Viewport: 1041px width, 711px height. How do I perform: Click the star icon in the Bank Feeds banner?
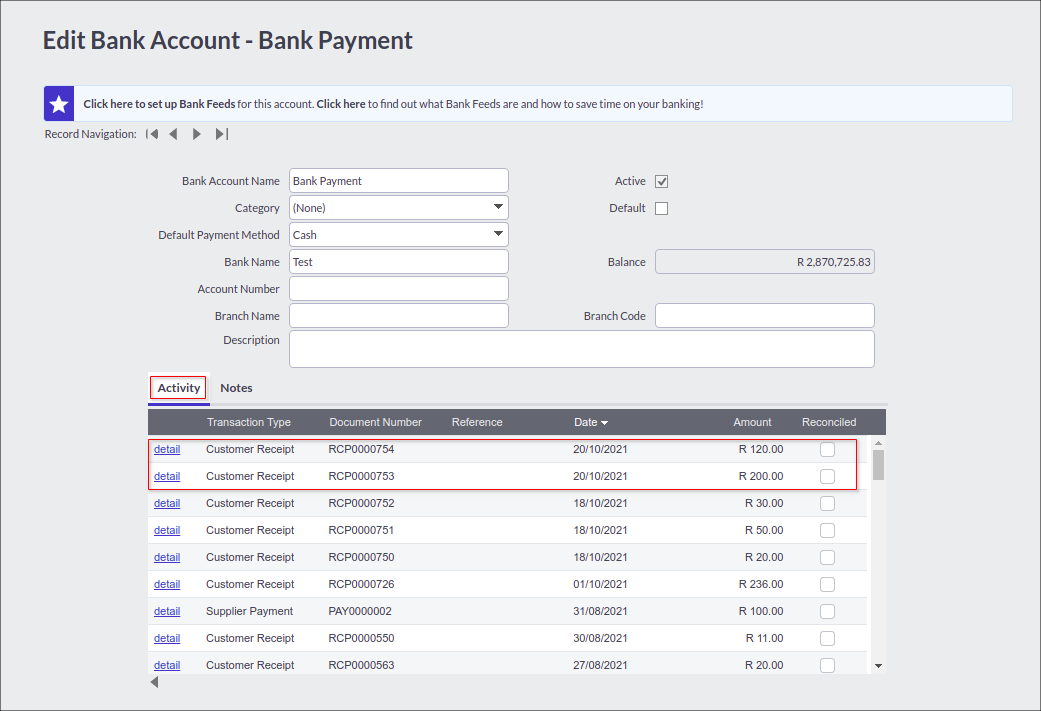(58, 104)
